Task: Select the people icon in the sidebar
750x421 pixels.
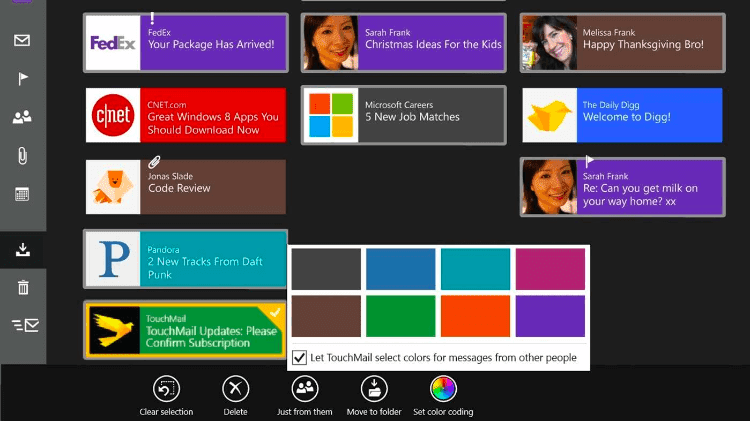Action: pyautogui.click(x=21, y=117)
